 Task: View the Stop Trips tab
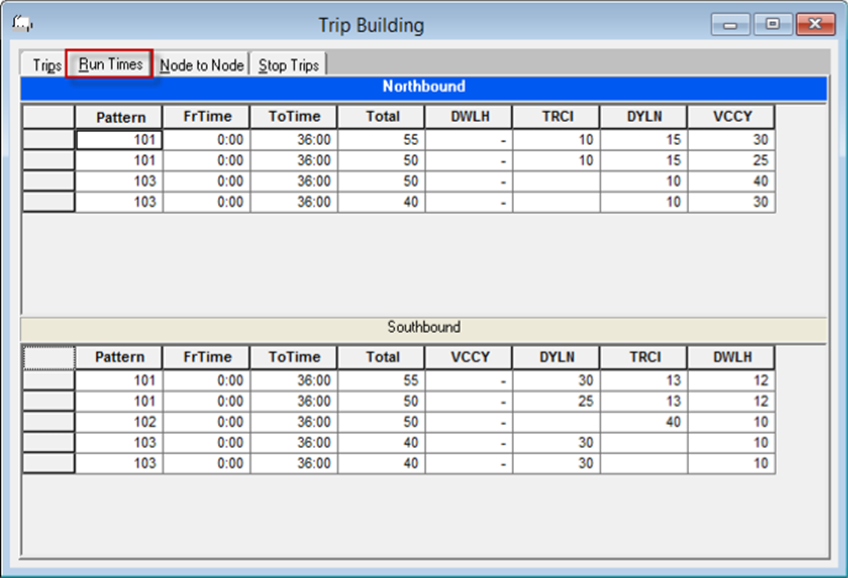(x=289, y=65)
